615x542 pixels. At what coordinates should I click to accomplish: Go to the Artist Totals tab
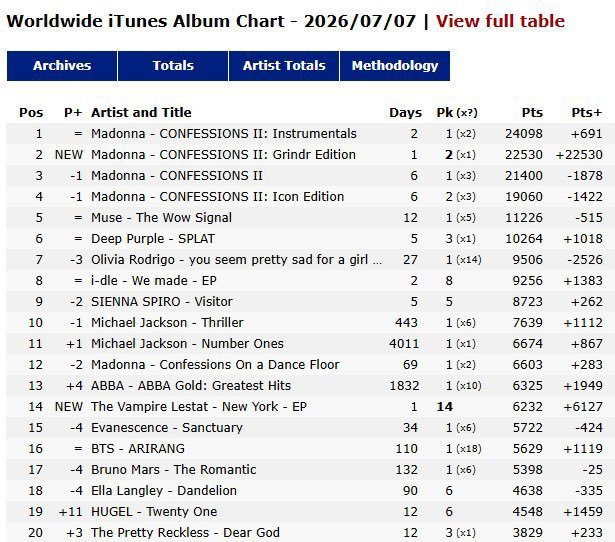(284, 65)
